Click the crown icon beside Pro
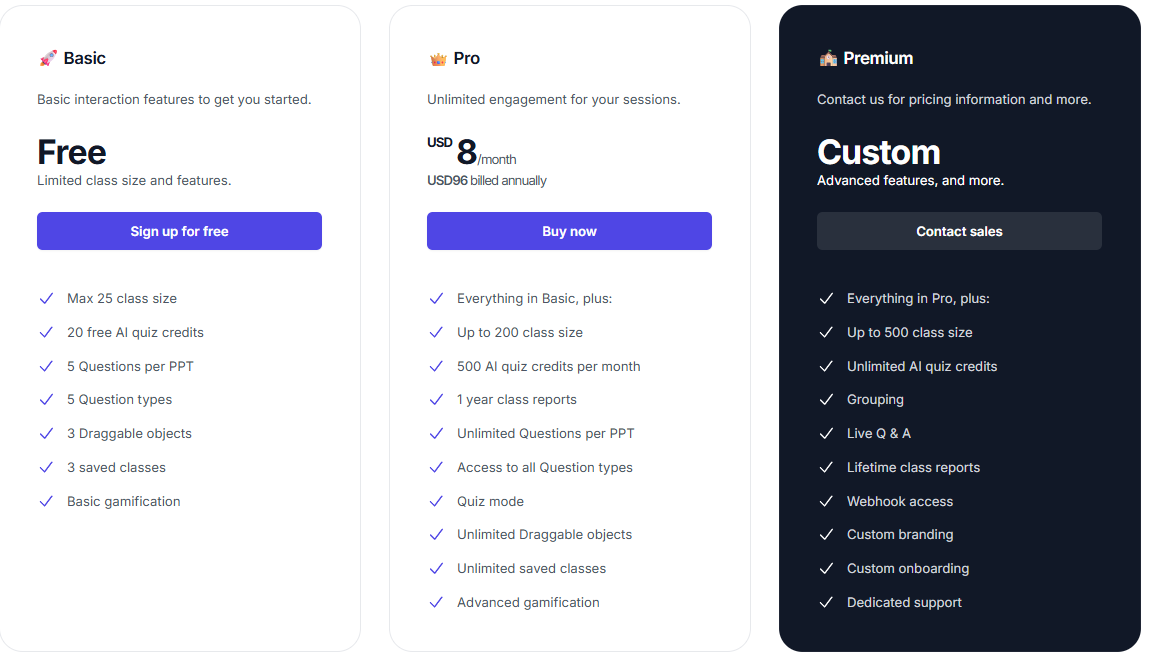 coord(438,59)
